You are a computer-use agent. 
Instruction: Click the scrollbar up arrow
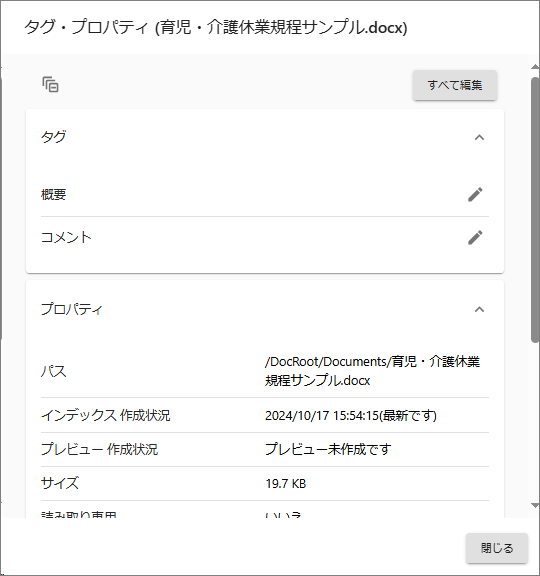tap(535, 66)
